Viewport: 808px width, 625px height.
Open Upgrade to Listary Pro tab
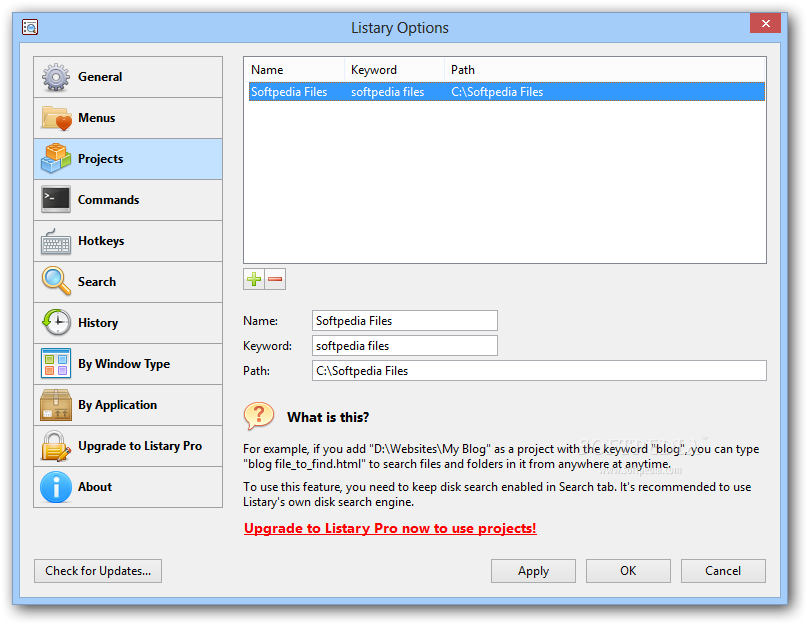pyautogui.click(x=128, y=446)
